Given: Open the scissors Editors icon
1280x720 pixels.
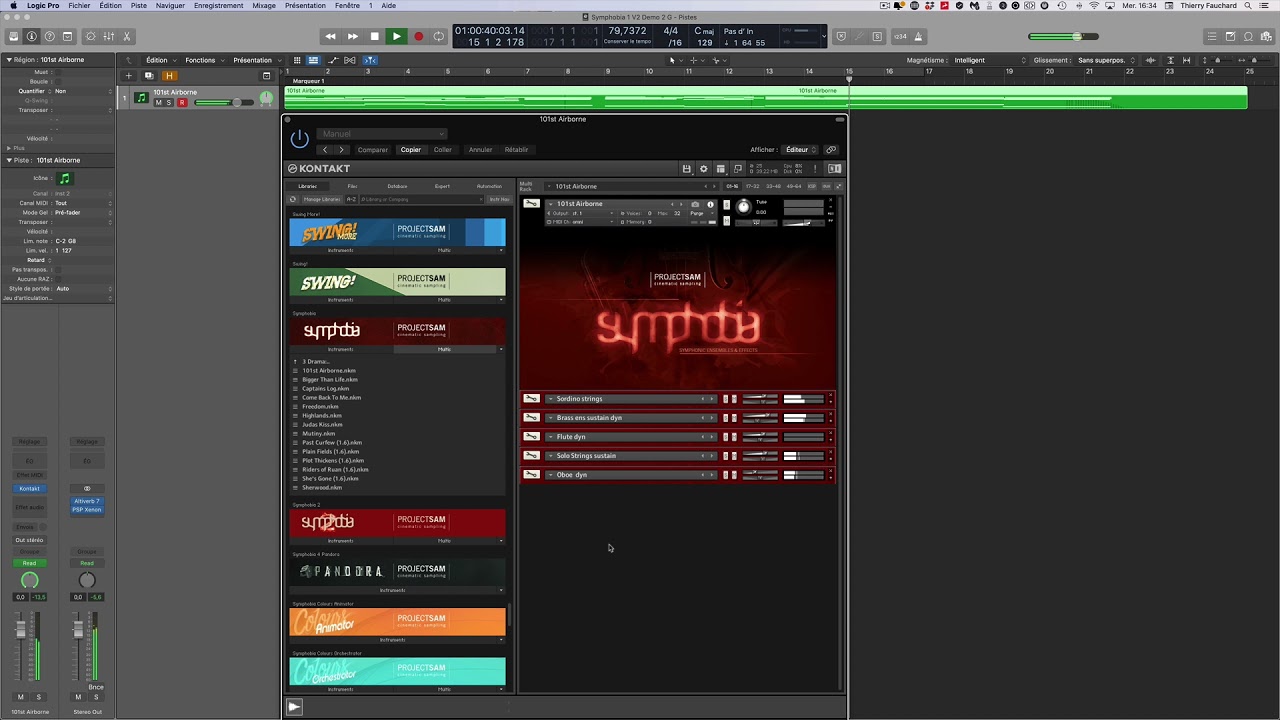Looking at the screenshot, I should tap(127, 37).
